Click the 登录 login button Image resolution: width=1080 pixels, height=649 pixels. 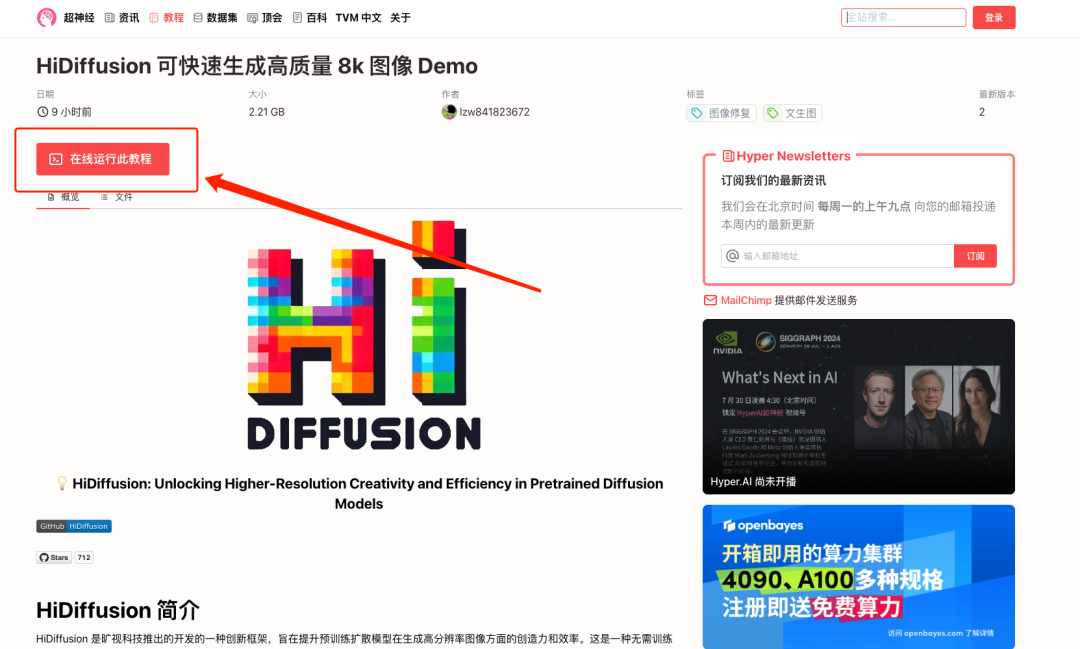(994, 17)
